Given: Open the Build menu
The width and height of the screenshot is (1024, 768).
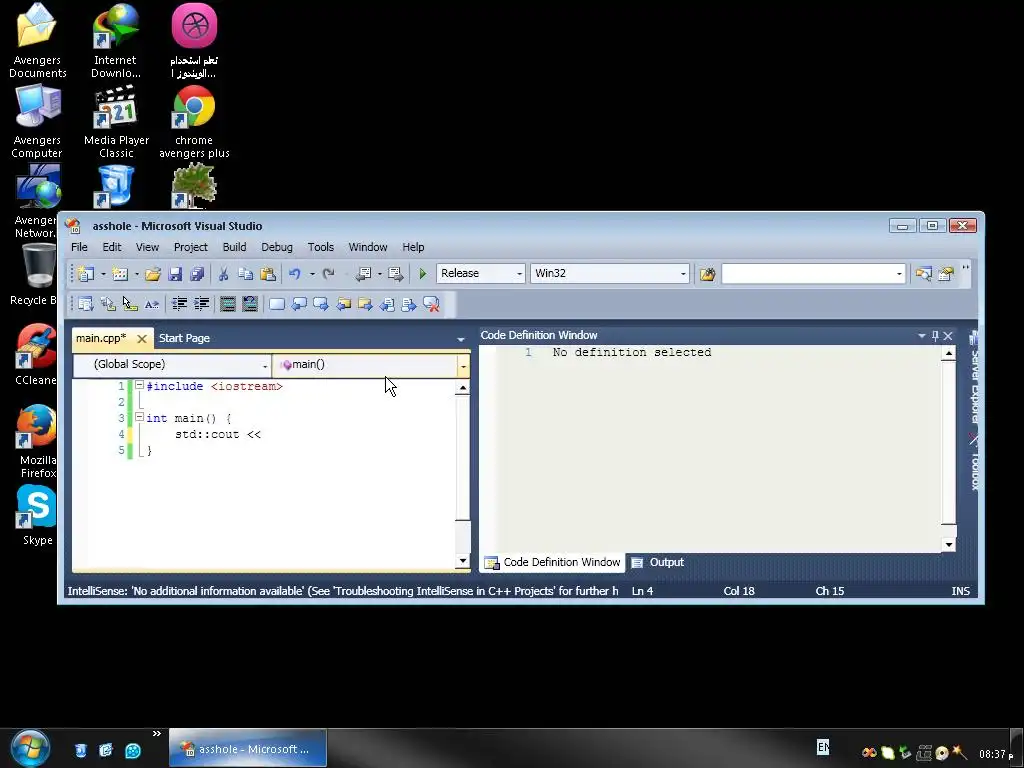Looking at the screenshot, I should 234,247.
